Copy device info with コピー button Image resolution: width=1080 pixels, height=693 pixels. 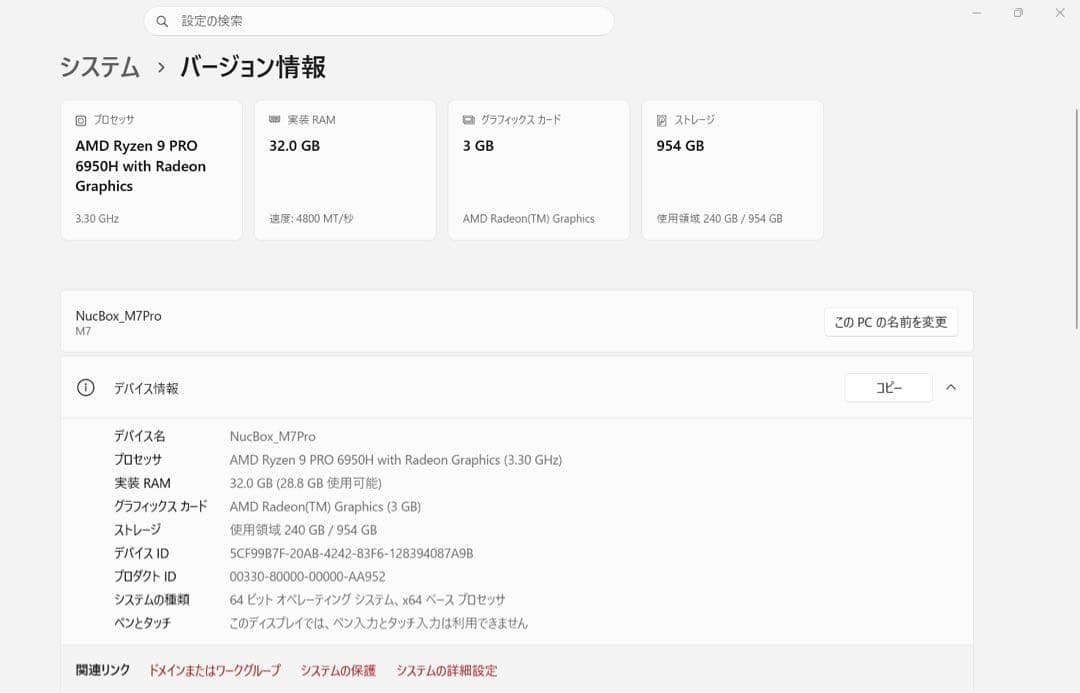[889, 388]
